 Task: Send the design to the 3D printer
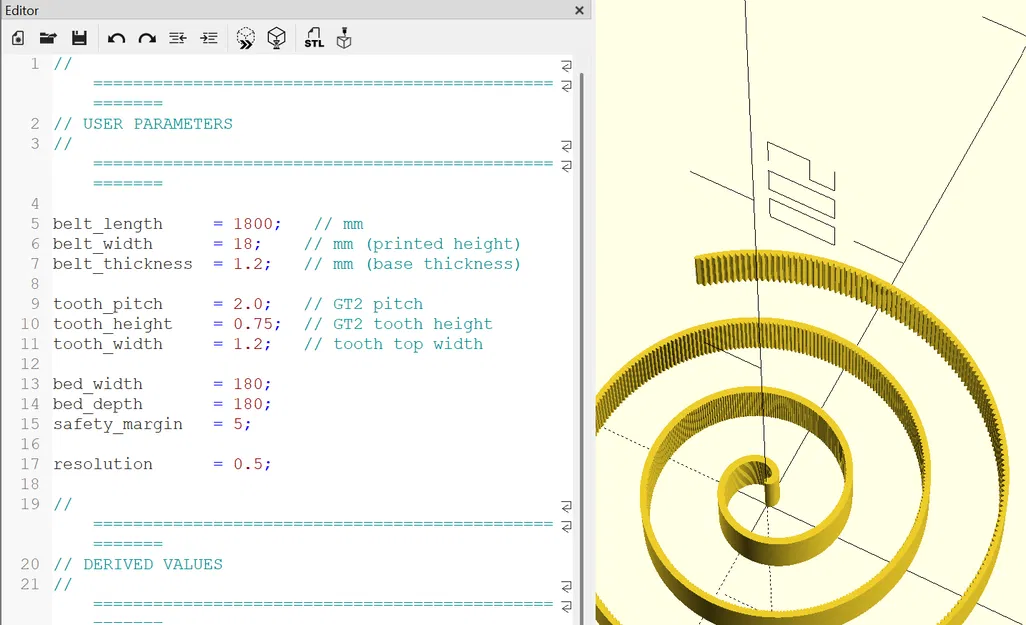tap(344, 38)
